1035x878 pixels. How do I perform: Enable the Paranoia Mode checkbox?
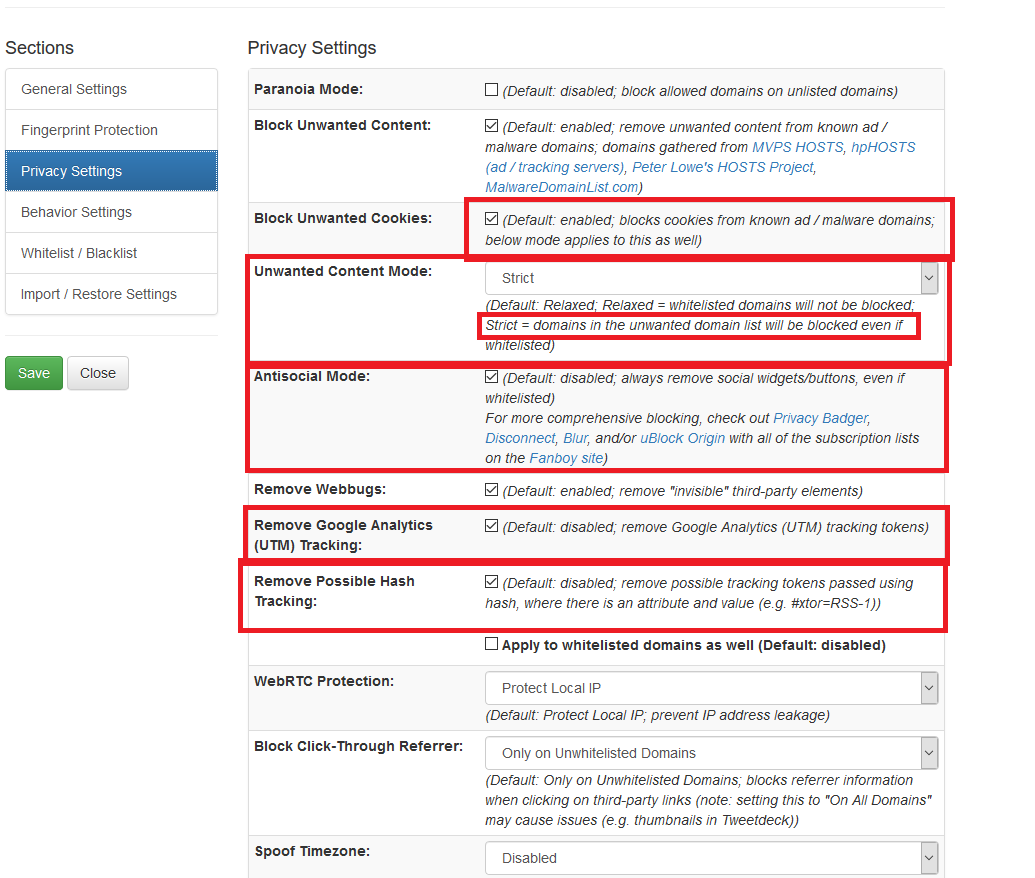pos(491,90)
